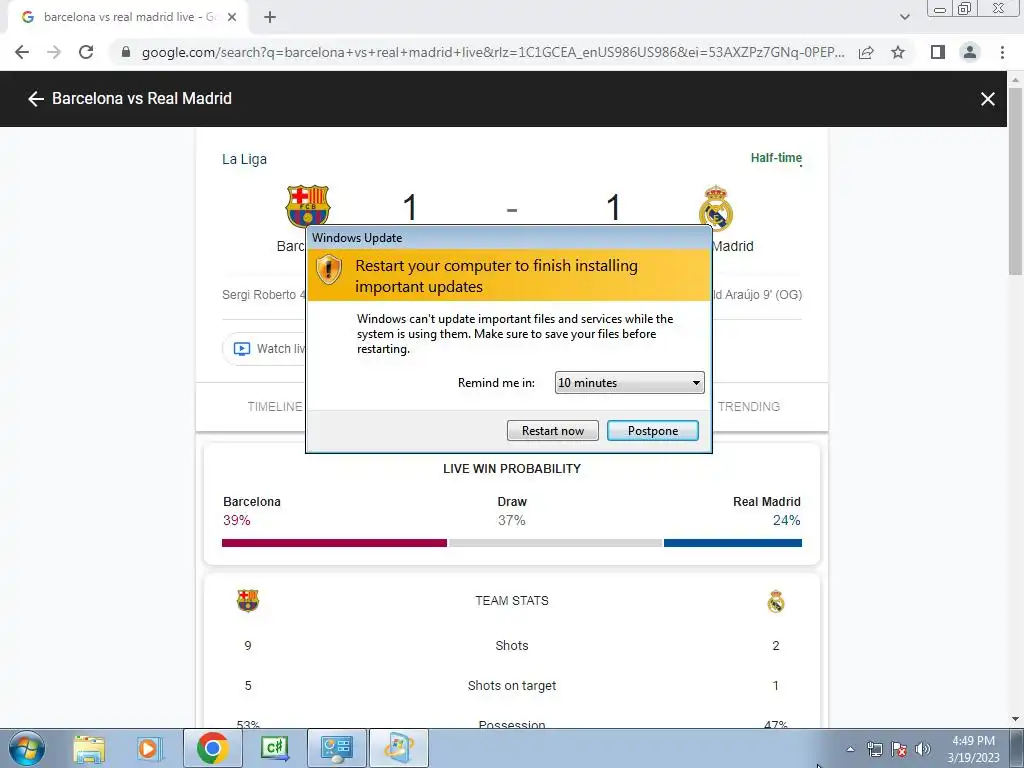The width and height of the screenshot is (1024, 768).
Task: Bookmark this page with the star icon
Action: (898, 52)
